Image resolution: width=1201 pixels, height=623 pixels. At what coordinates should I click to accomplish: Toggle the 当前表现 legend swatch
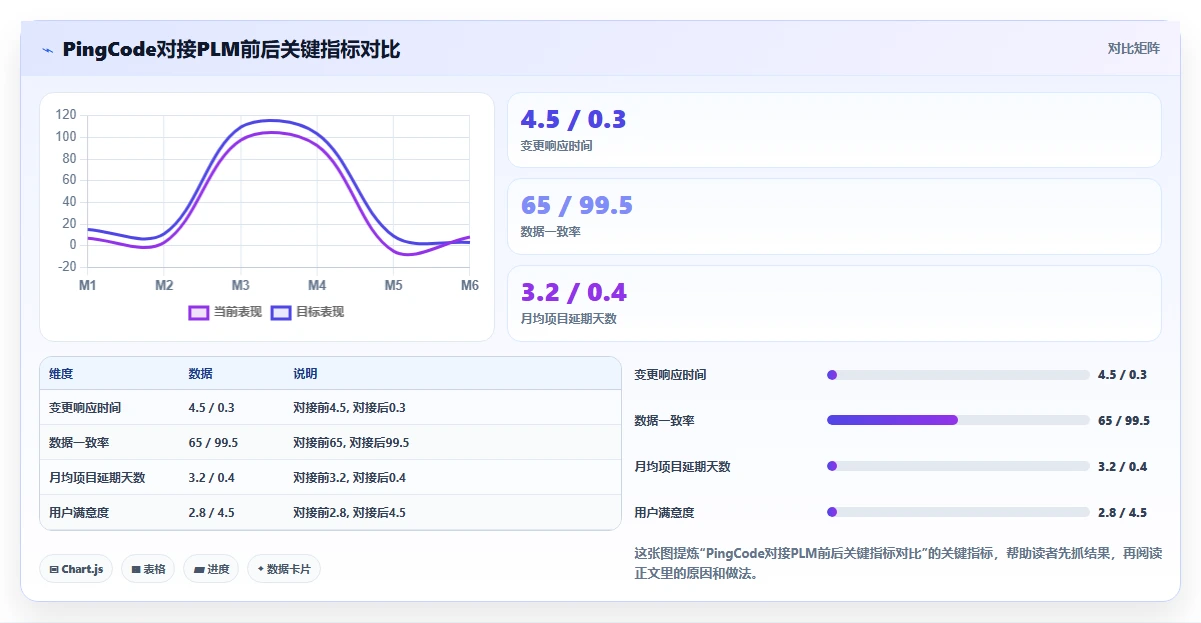click(x=199, y=312)
